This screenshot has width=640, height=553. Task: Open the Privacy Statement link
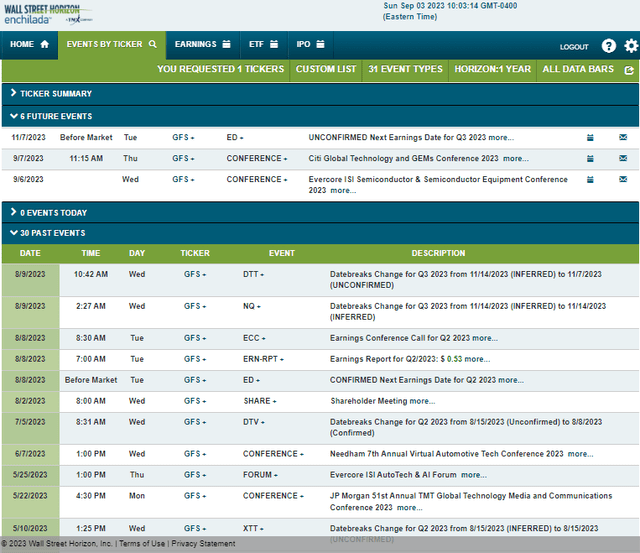pyautogui.click(x=203, y=544)
